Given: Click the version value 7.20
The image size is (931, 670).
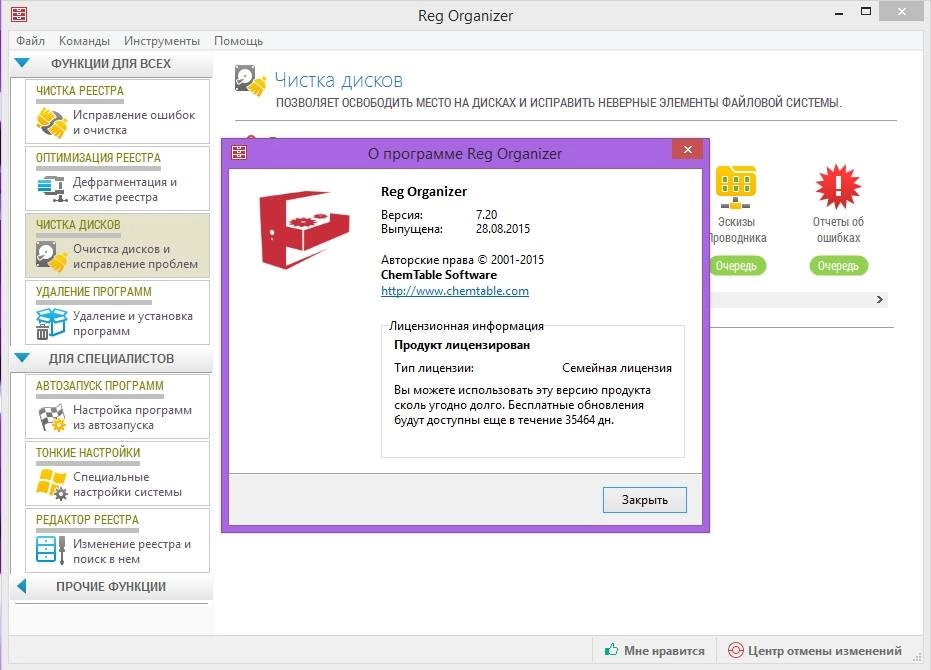Looking at the screenshot, I should (486, 214).
